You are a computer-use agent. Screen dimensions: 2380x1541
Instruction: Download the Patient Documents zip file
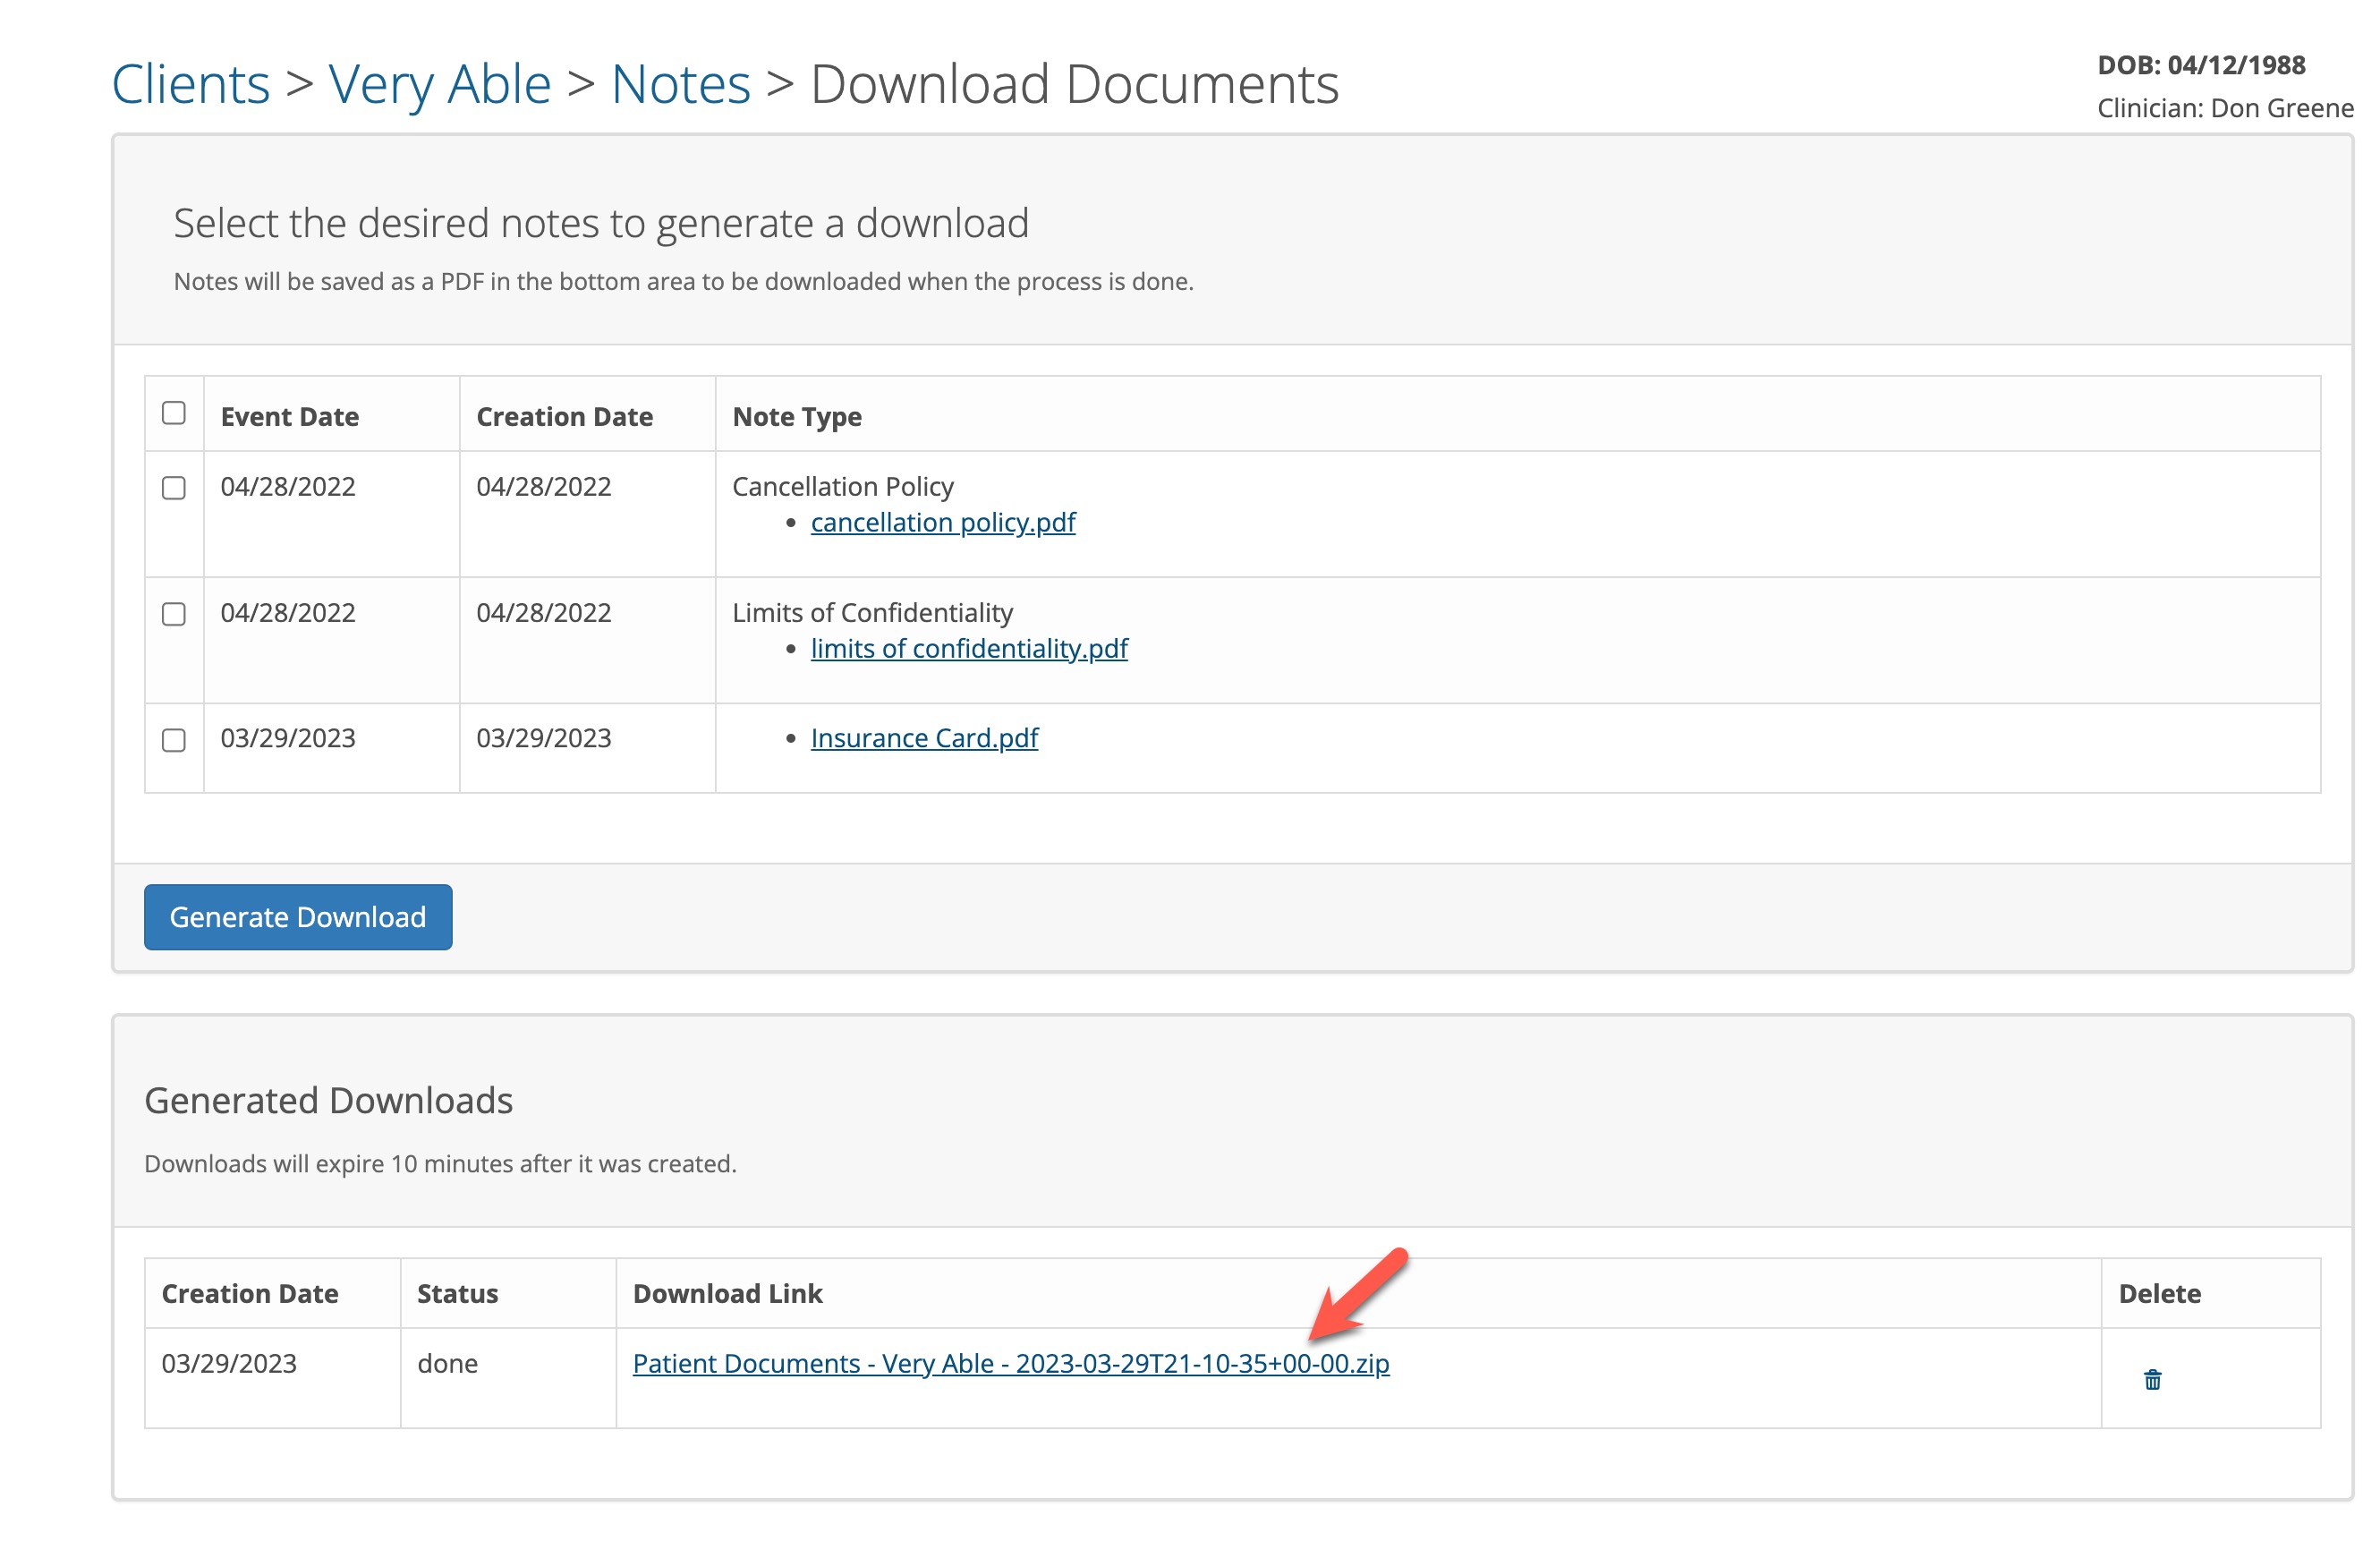[x=1012, y=1362]
